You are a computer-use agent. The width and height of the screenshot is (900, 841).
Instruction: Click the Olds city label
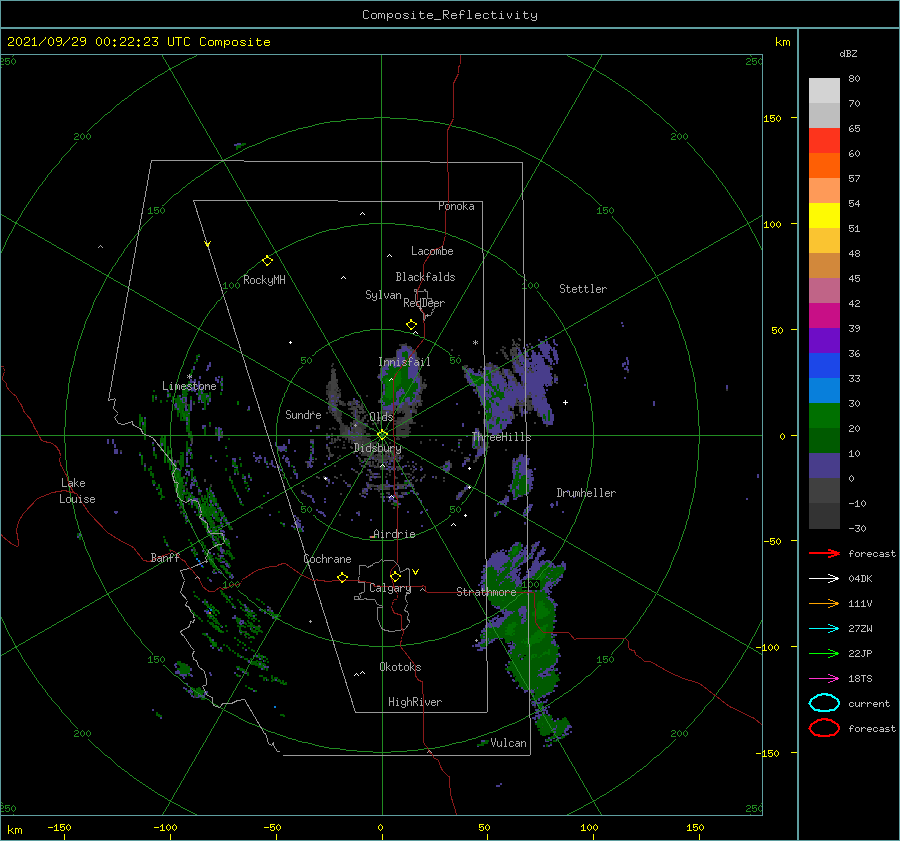point(381,417)
